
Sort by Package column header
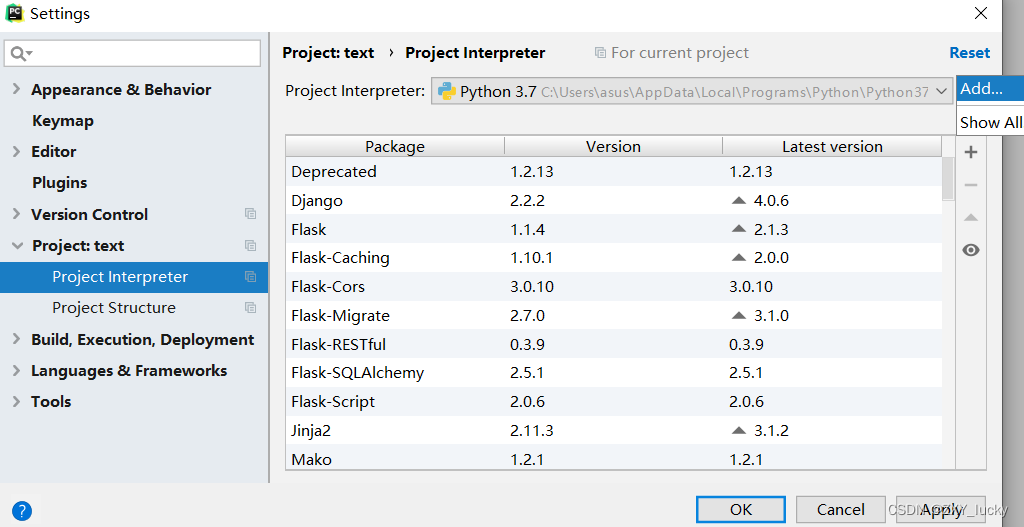coord(395,146)
